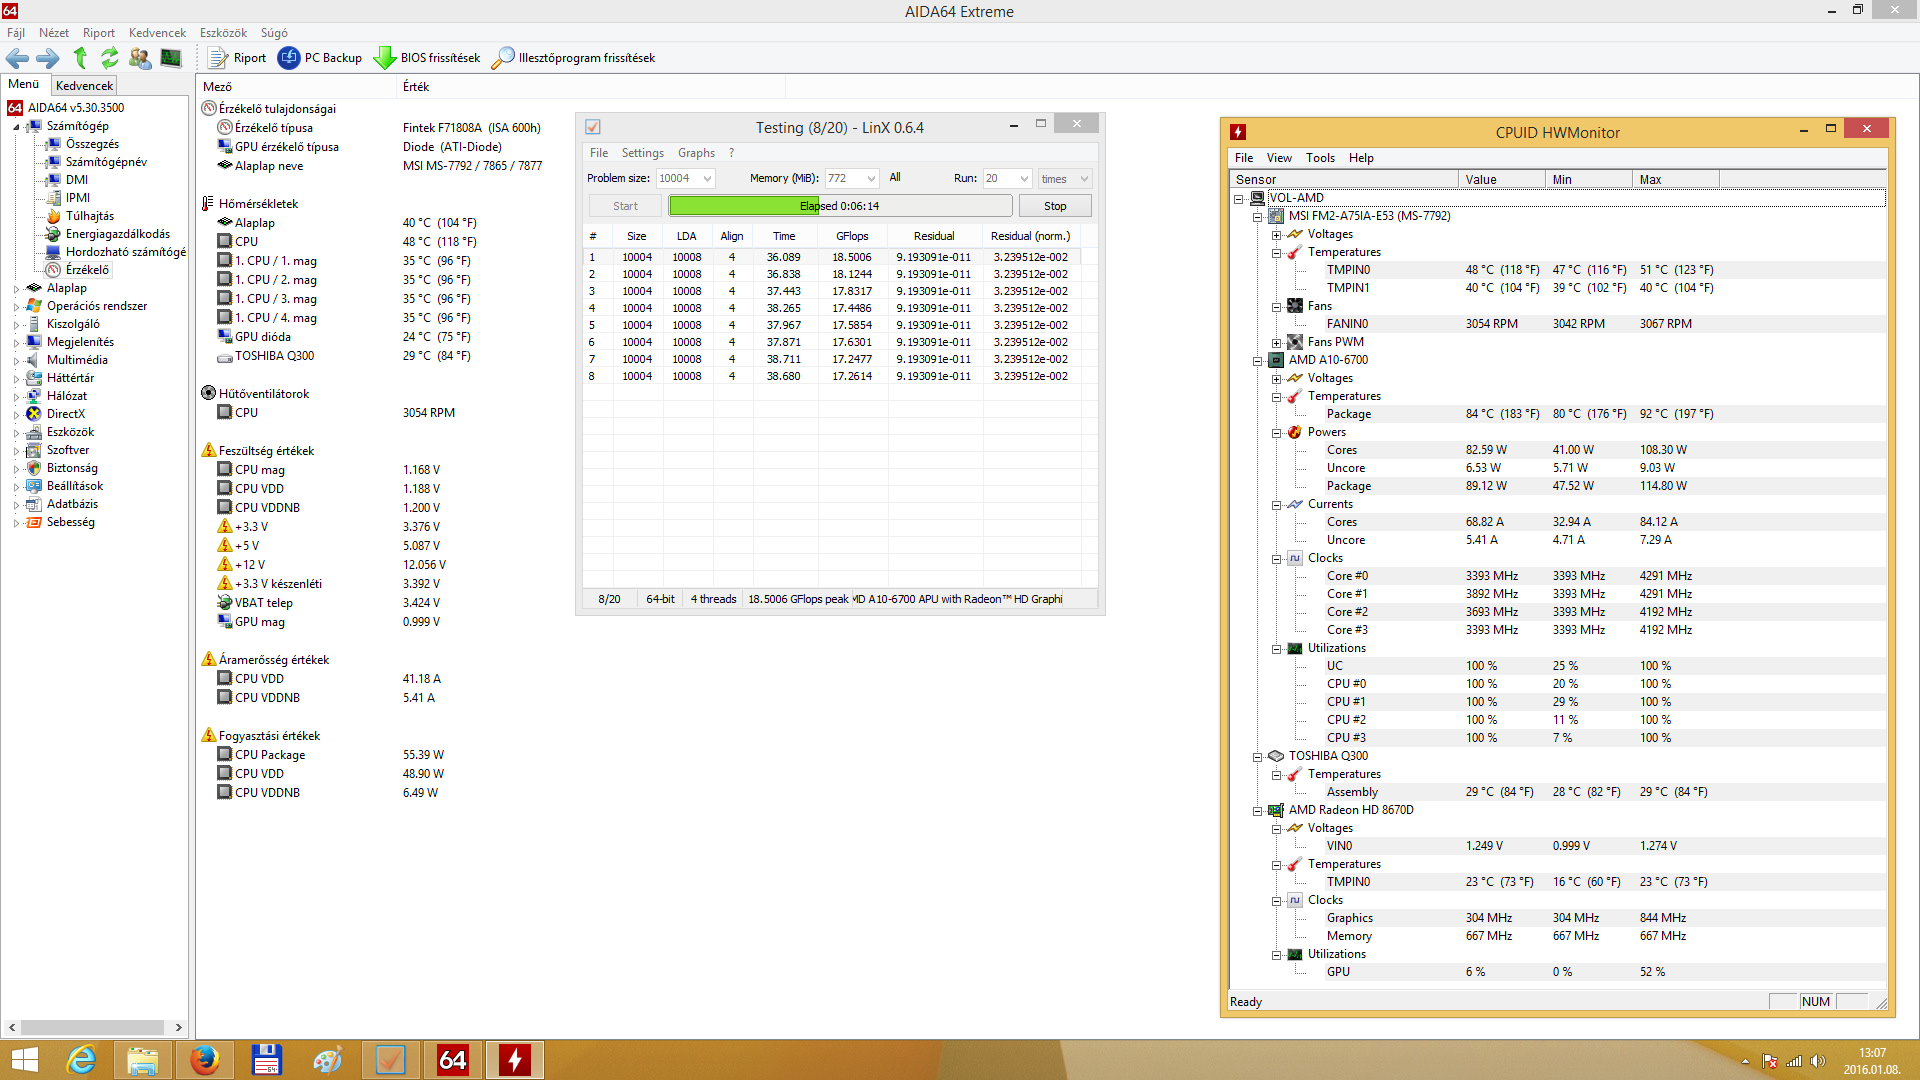
Task: Collapse the AMD A10-6700 node in HWMonitor
Action: pos(1257,360)
